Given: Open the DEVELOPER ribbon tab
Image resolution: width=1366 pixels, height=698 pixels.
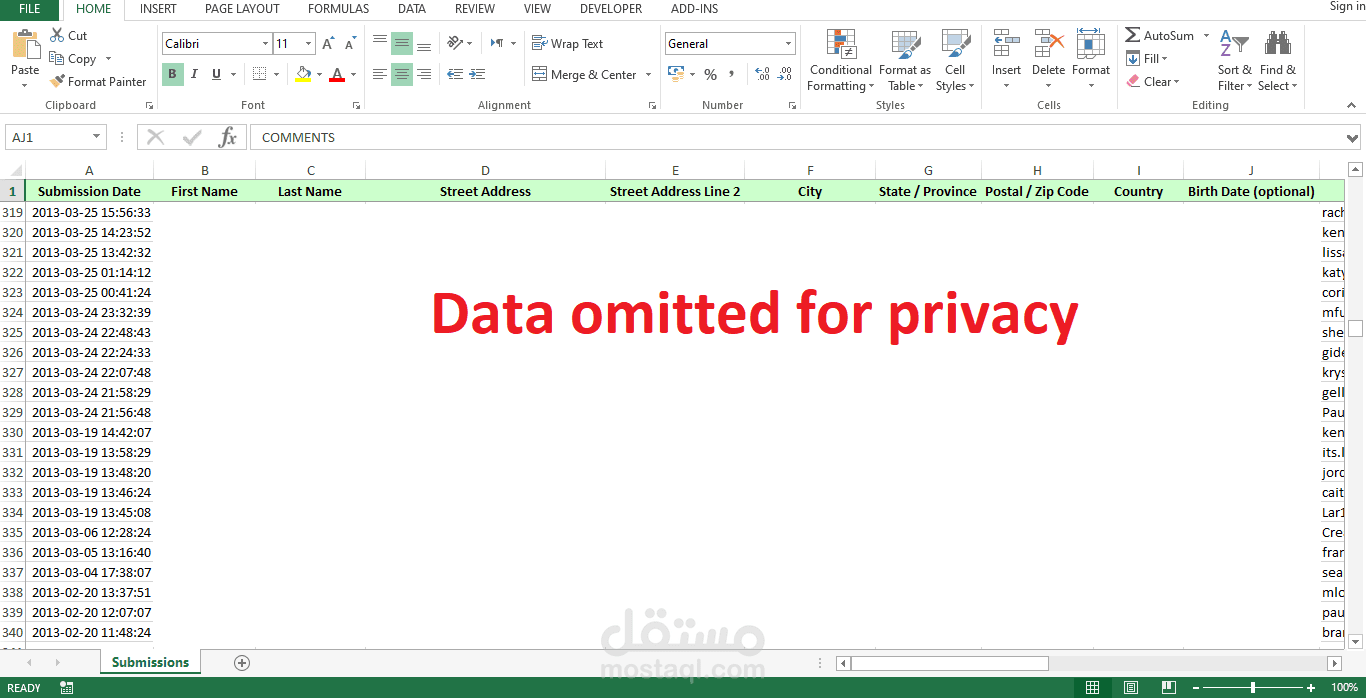Looking at the screenshot, I should coord(610,9).
